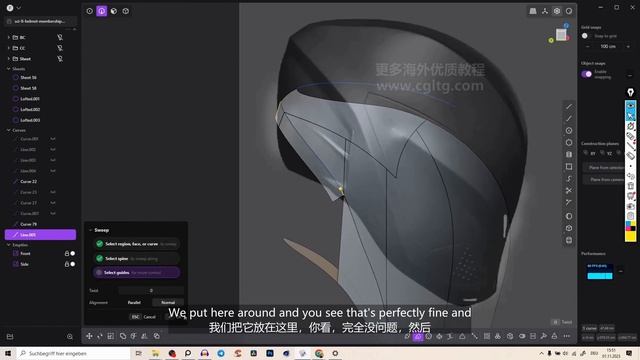Image resolution: width=640 pixels, height=360 pixels.
Task: Click the lock icon on the Side empty
Action: click(x=67, y=264)
